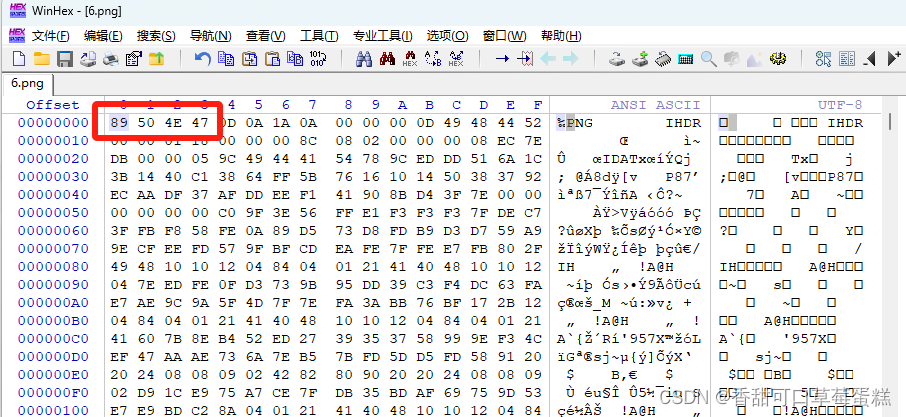This screenshot has height=417, width=906.
Task: Click the Go To Sector arrow icon
Action: pyautogui.click(x=525, y=58)
